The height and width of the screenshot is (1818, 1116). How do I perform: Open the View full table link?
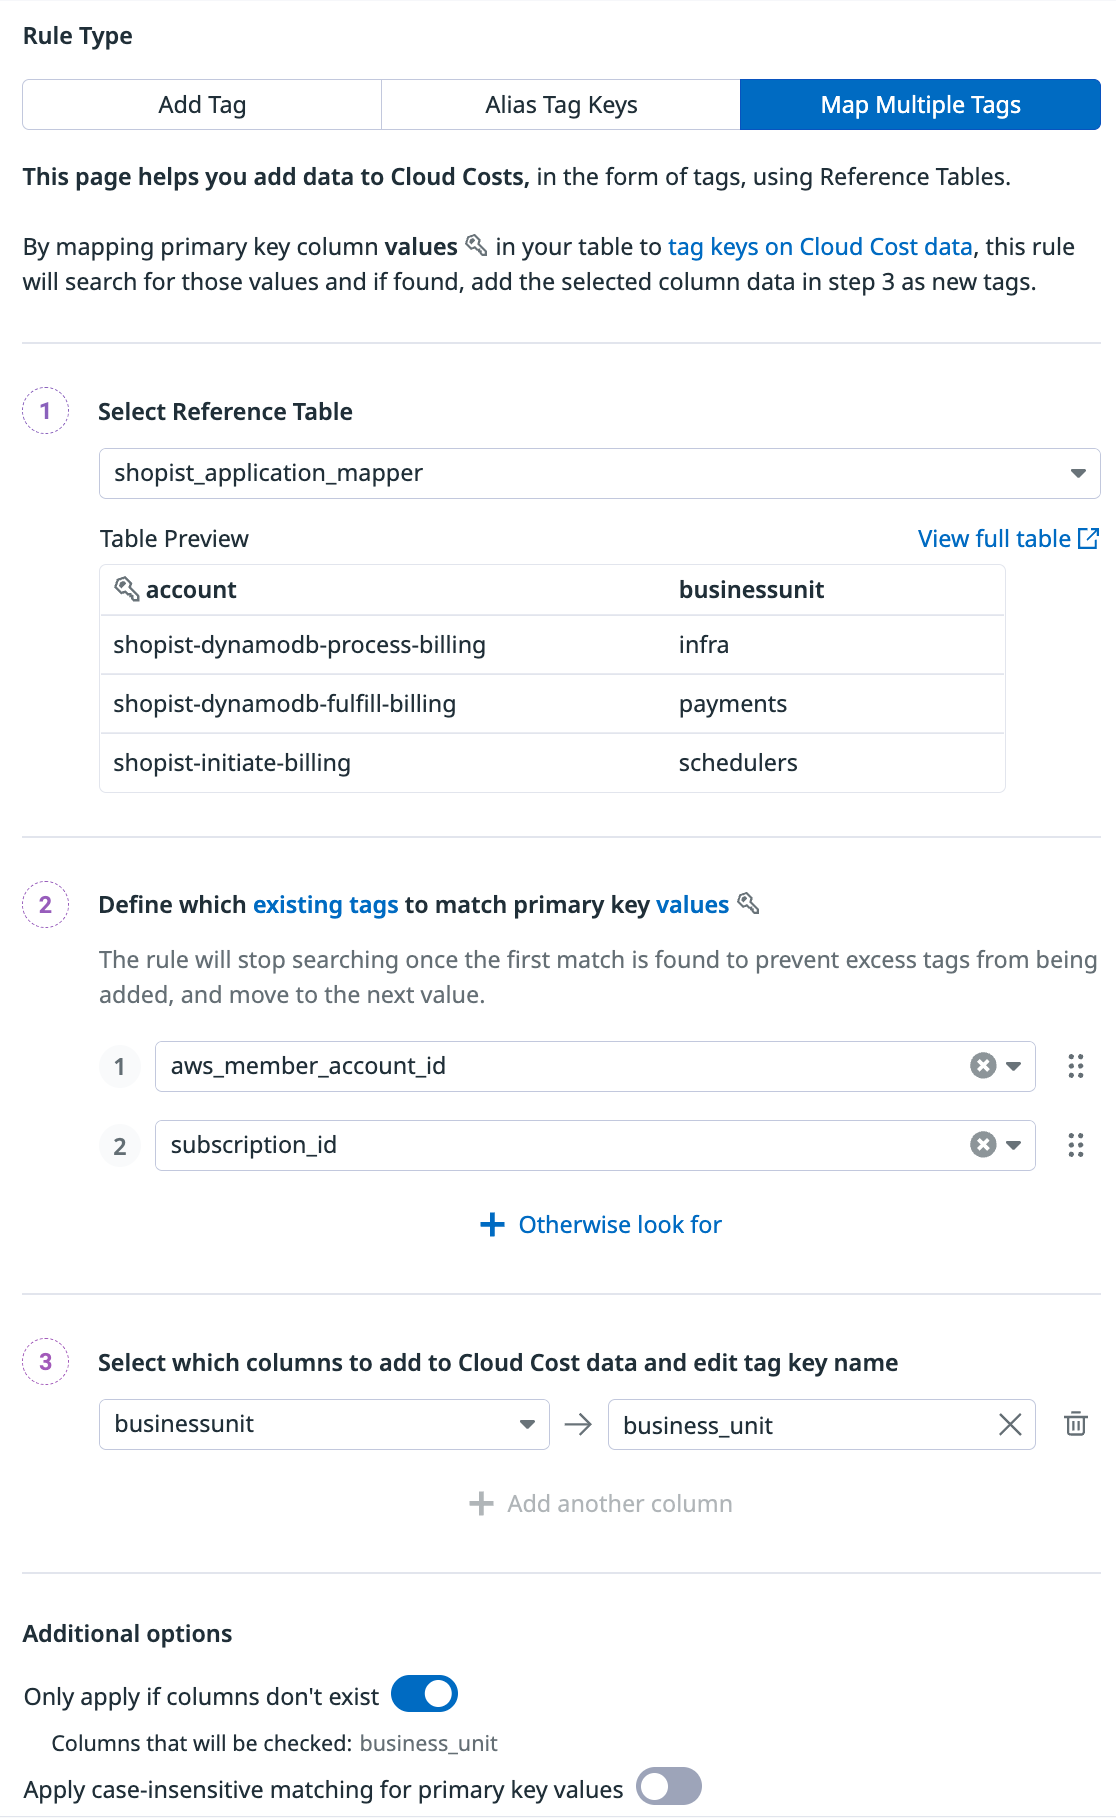click(994, 539)
